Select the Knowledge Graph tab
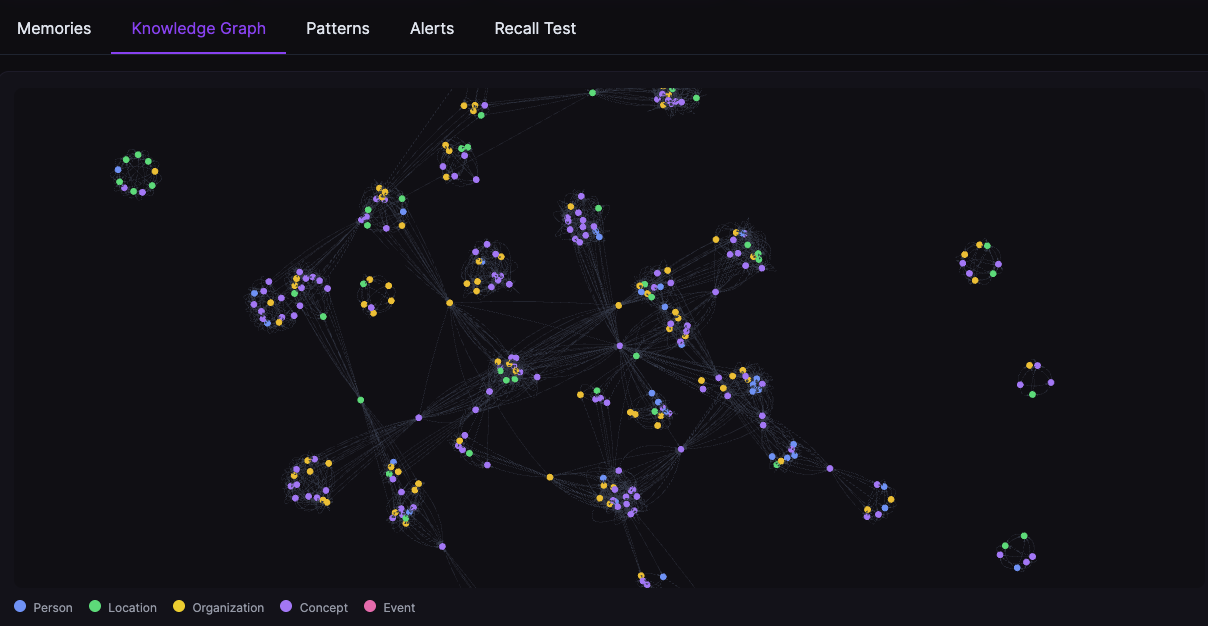The image size is (1208, 626). click(199, 28)
